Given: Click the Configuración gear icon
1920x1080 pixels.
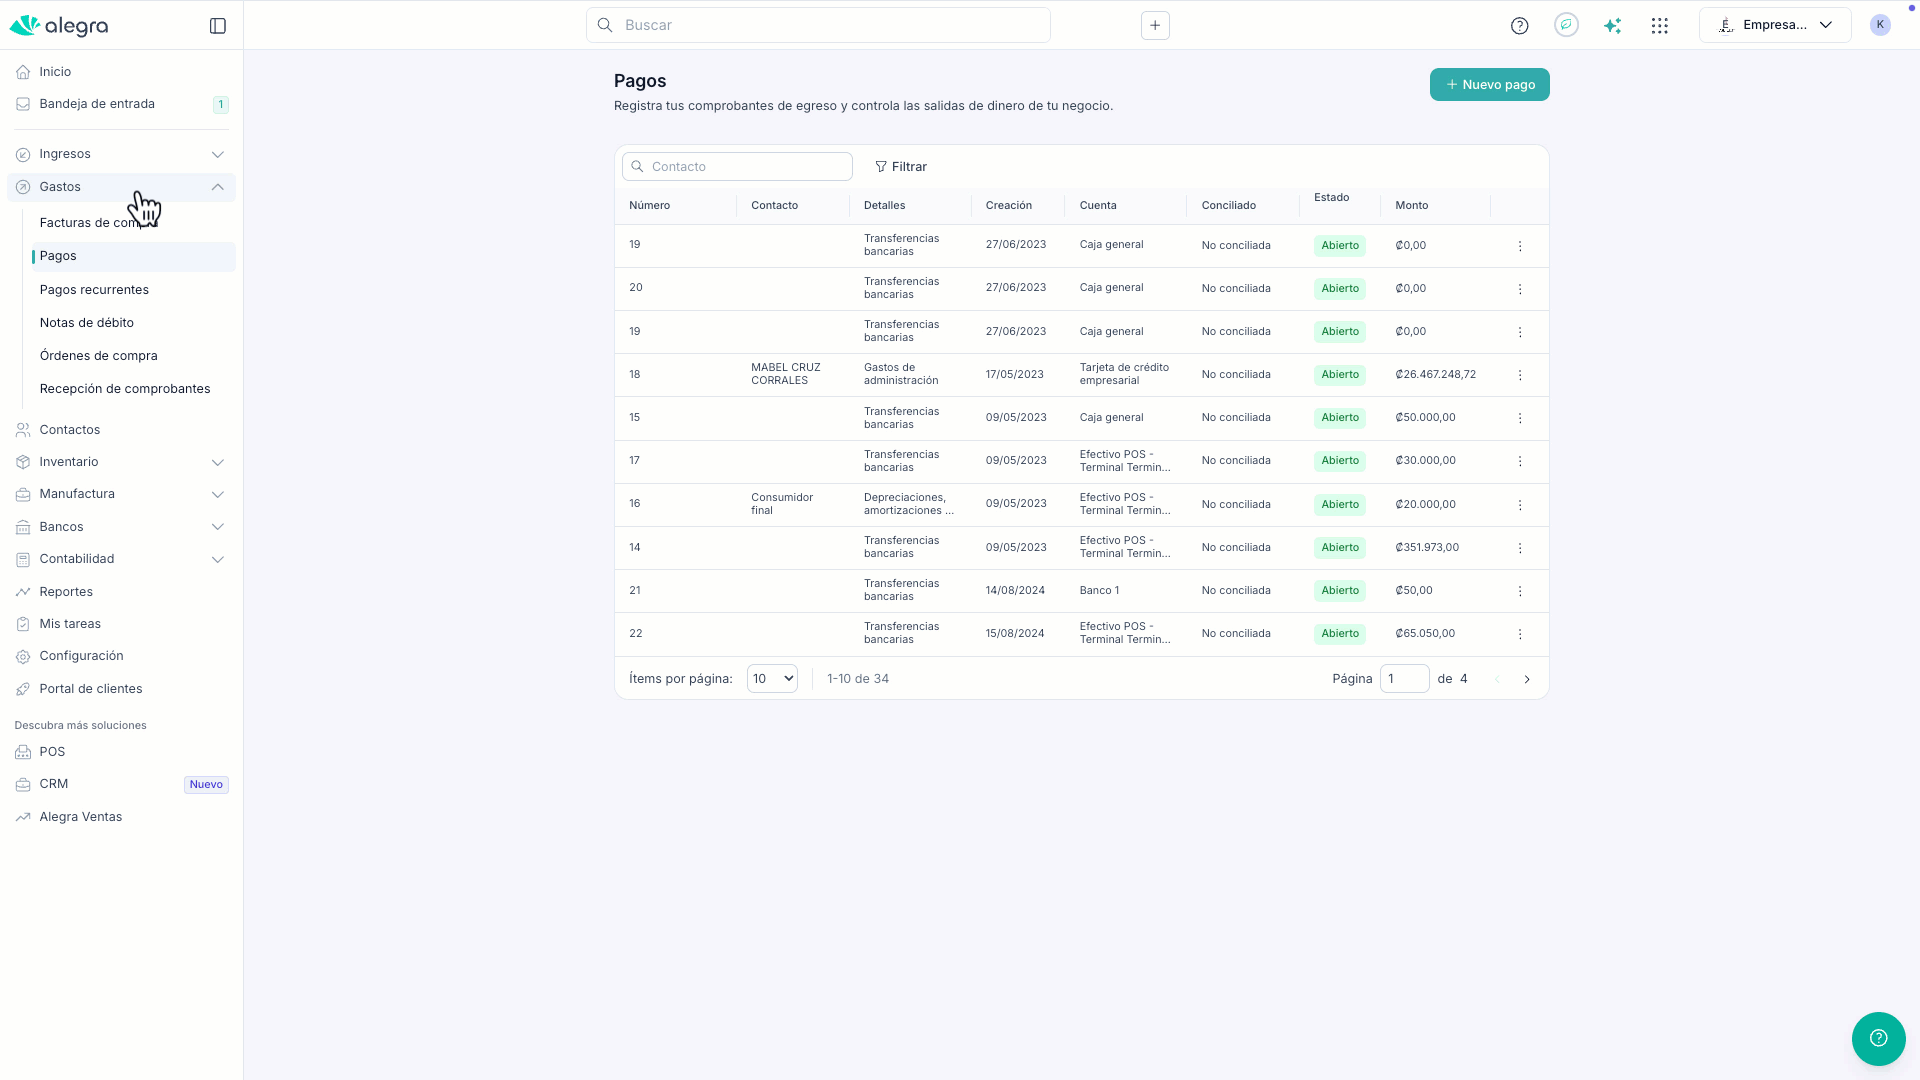Looking at the screenshot, I should point(23,656).
